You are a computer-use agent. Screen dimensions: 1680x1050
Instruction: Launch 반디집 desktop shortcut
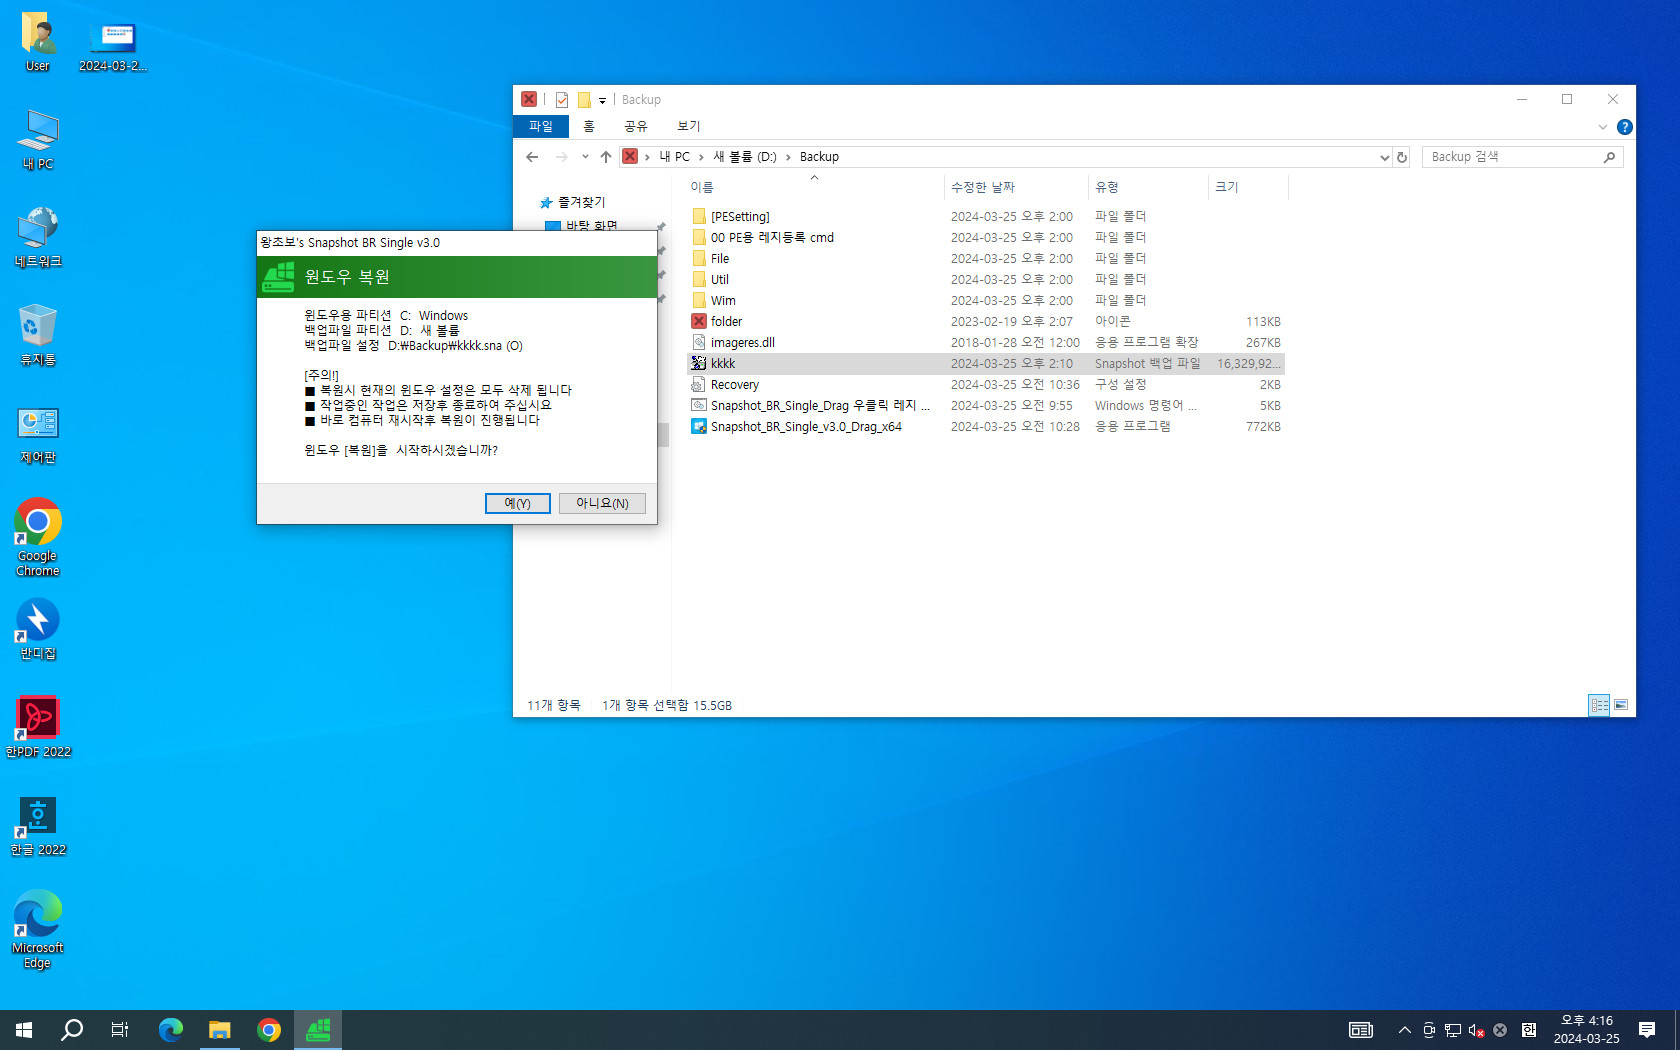(38, 630)
